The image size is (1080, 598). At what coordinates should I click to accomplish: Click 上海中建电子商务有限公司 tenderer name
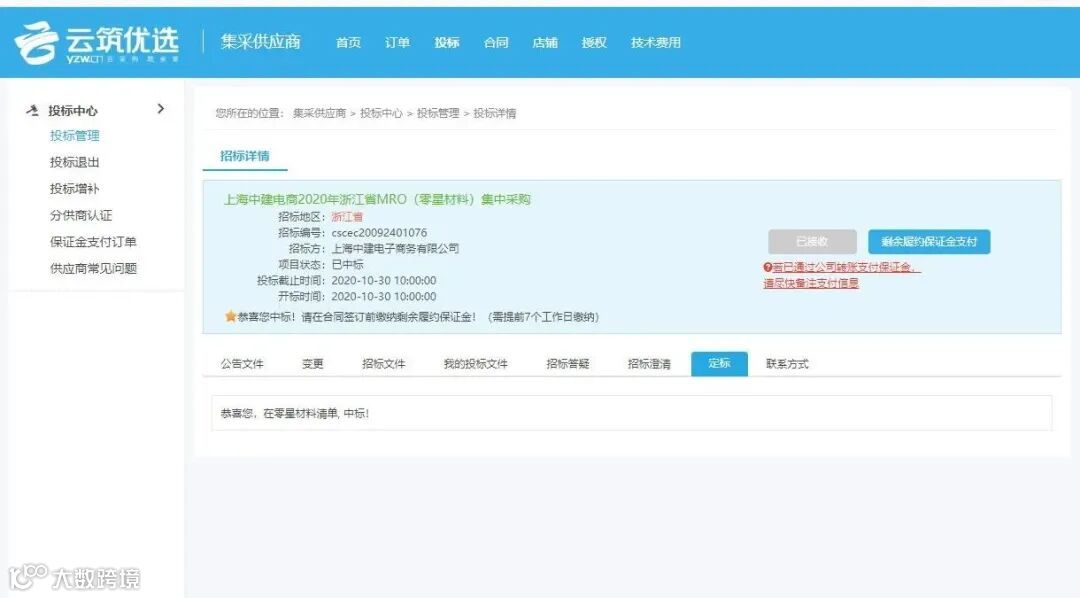pos(395,249)
